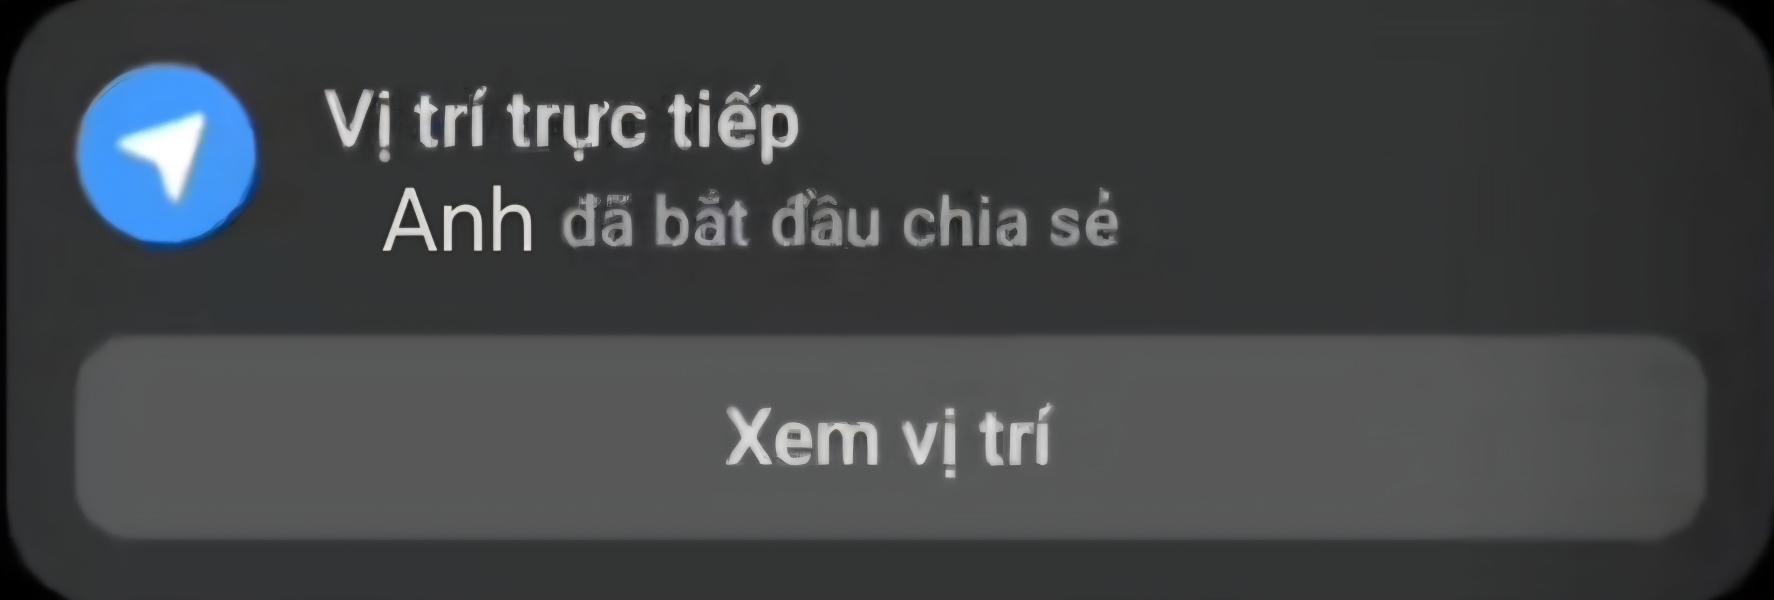Click the word "Xem" on the button
Image resolution: width=1774 pixels, height=600 pixels.
click(802, 438)
